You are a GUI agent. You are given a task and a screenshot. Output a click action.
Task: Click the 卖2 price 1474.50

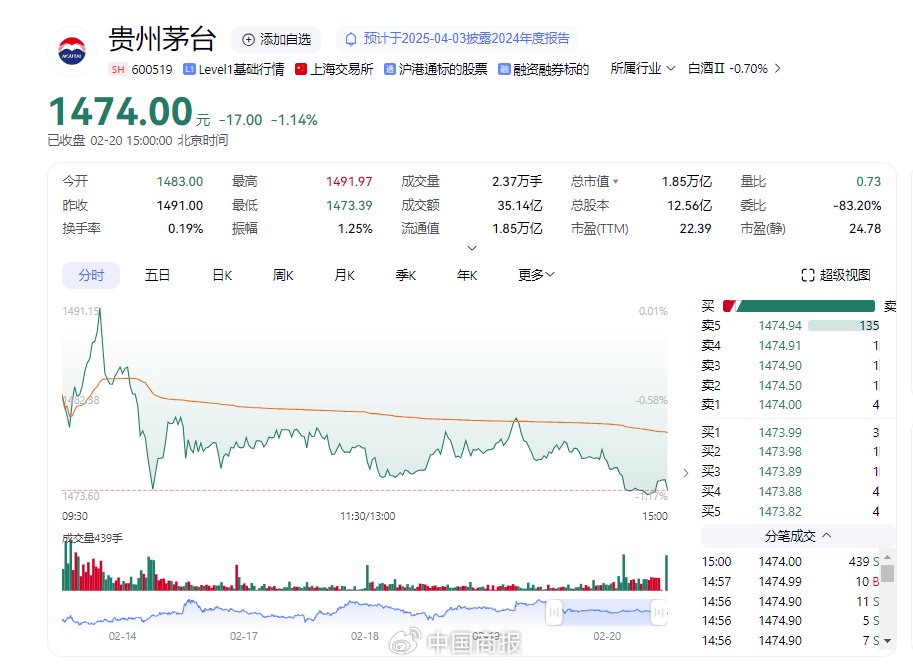click(x=780, y=385)
